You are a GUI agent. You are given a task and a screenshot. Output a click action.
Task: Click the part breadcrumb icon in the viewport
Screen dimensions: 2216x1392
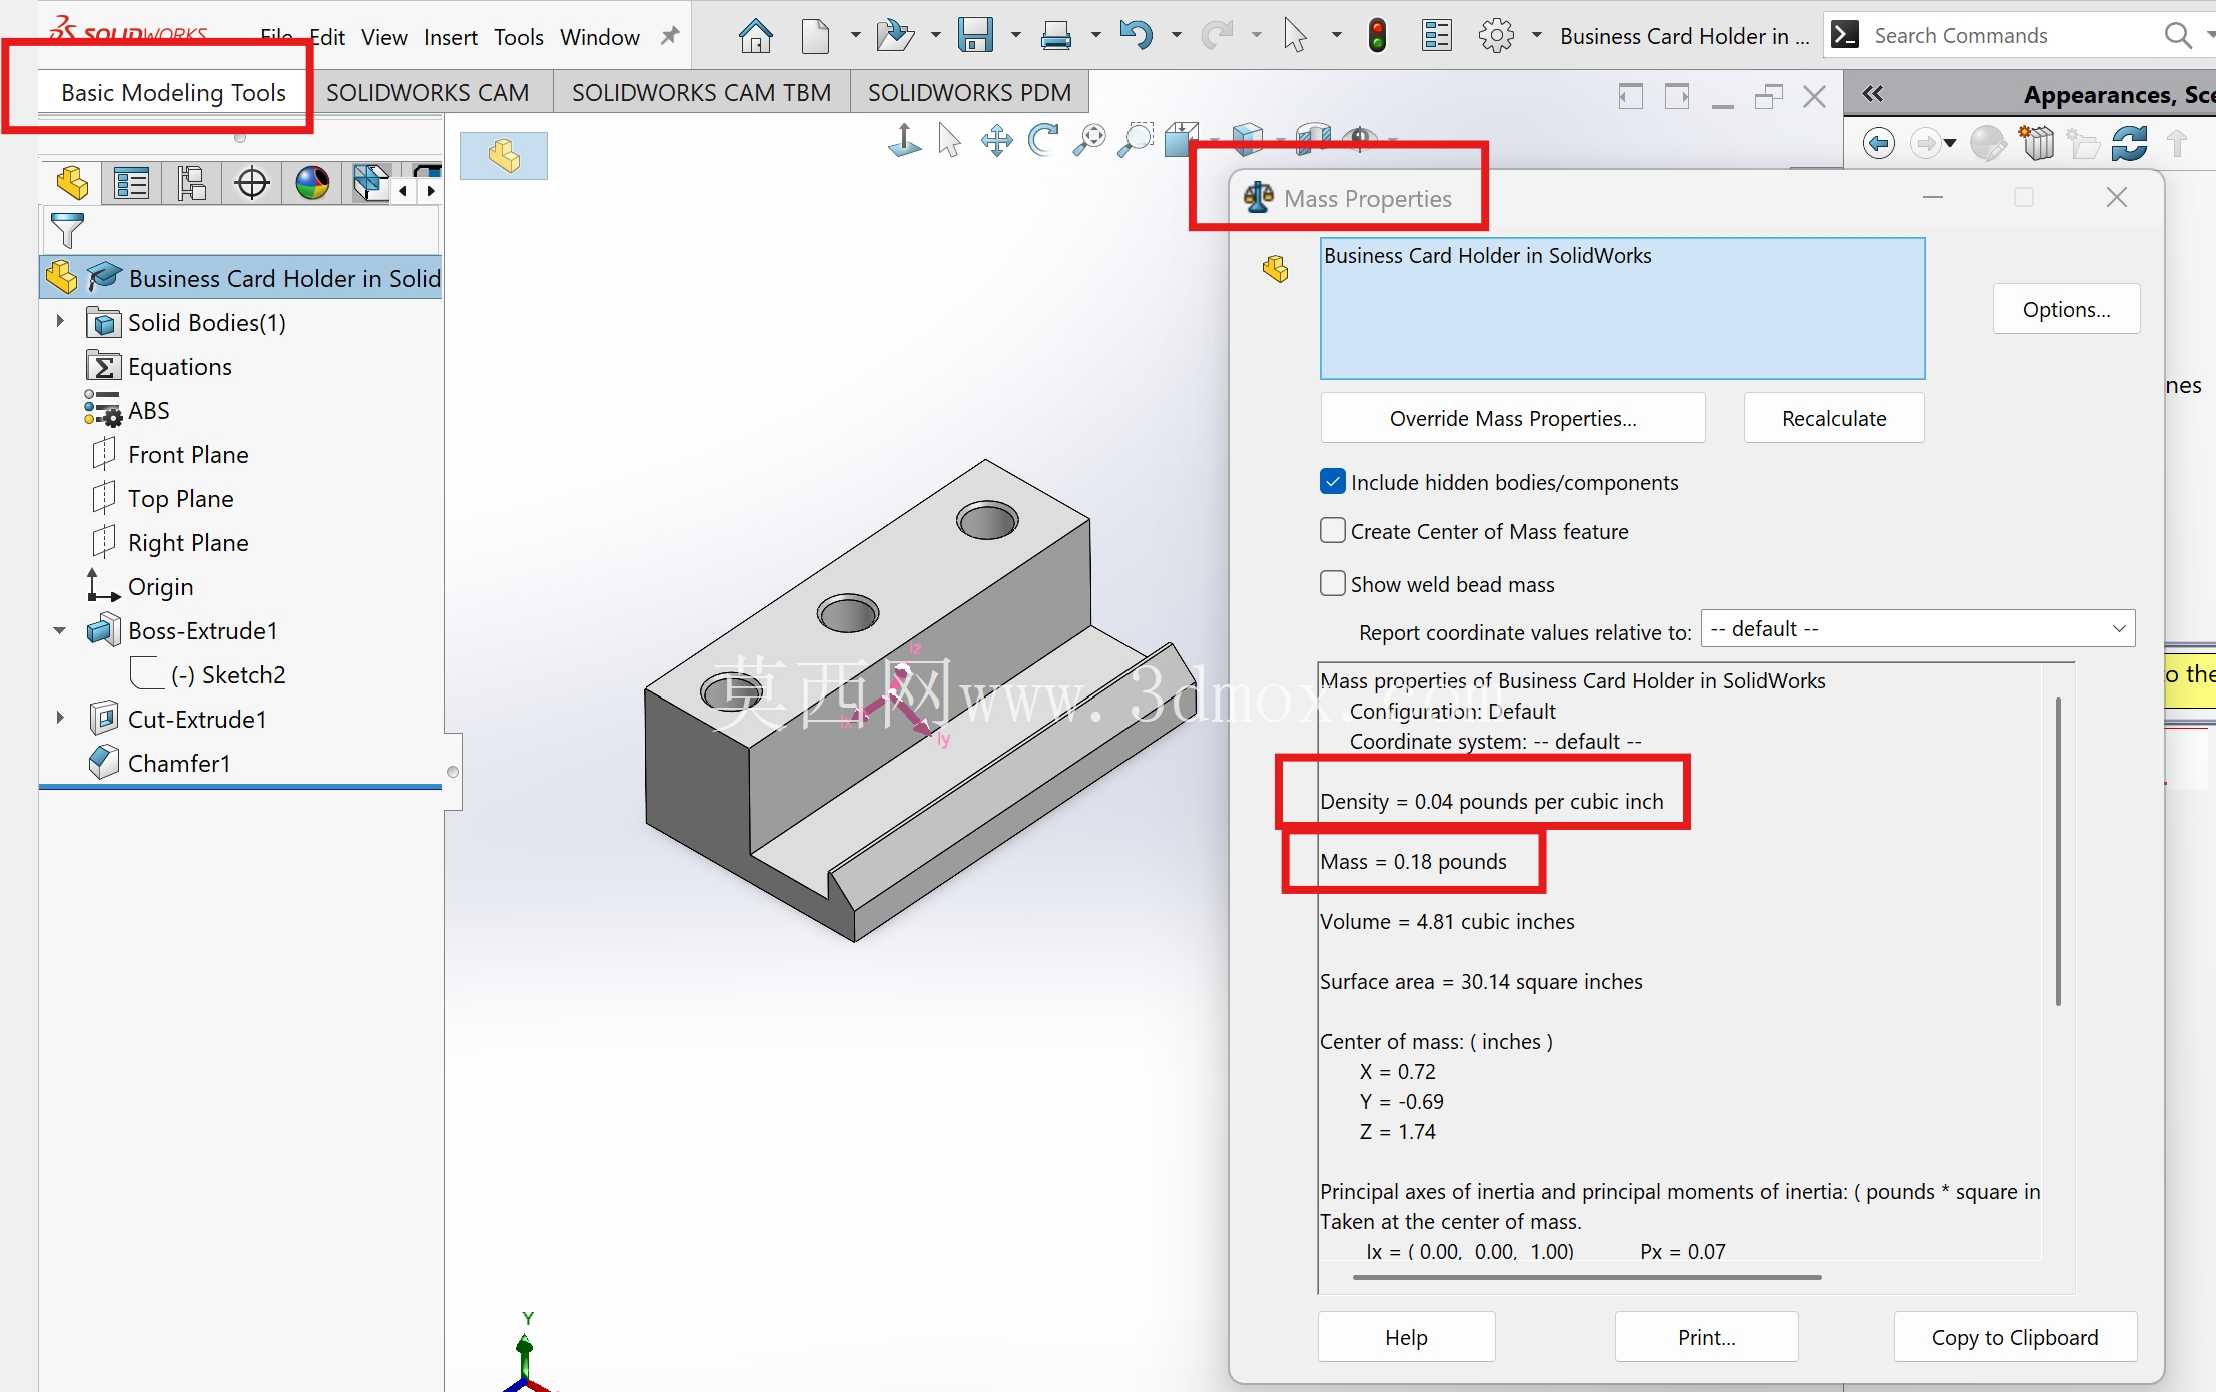tap(504, 155)
